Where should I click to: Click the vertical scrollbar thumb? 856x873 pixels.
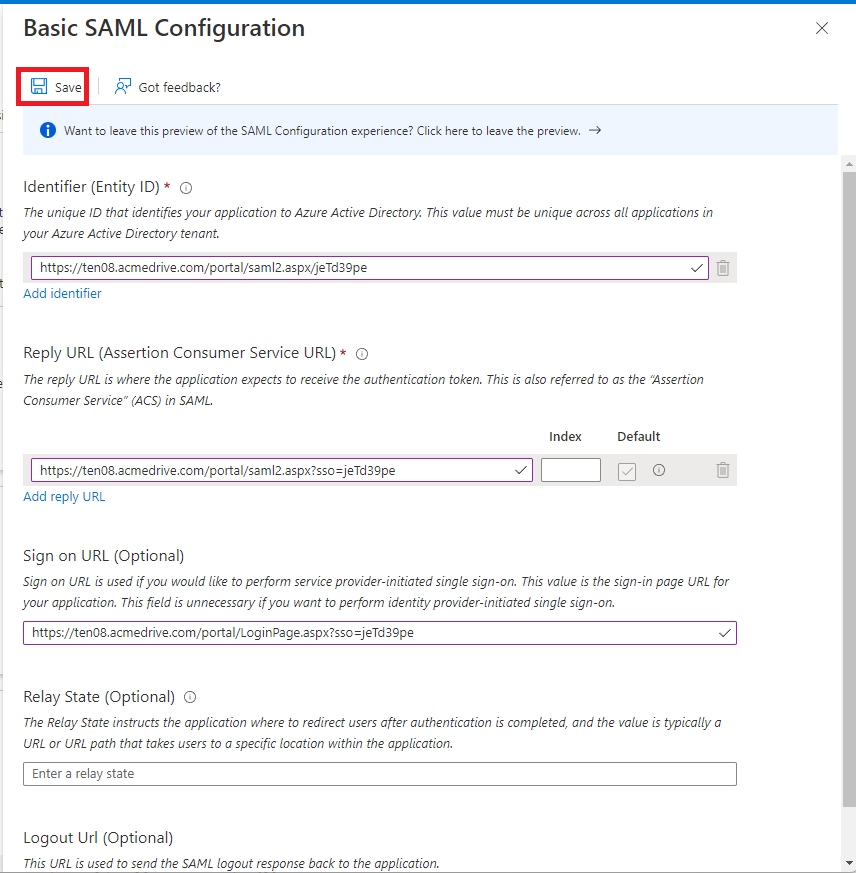[849, 489]
